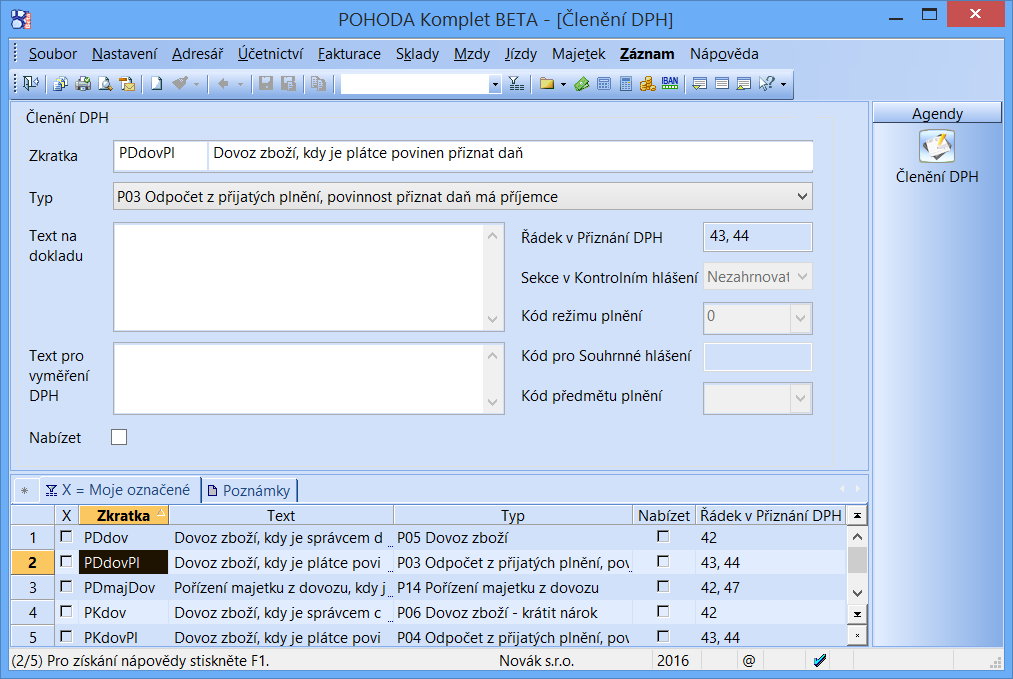This screenshot has width=1013, height=679.
Task: Click the second diskette icon with document
Action: [x=288, y=83]
